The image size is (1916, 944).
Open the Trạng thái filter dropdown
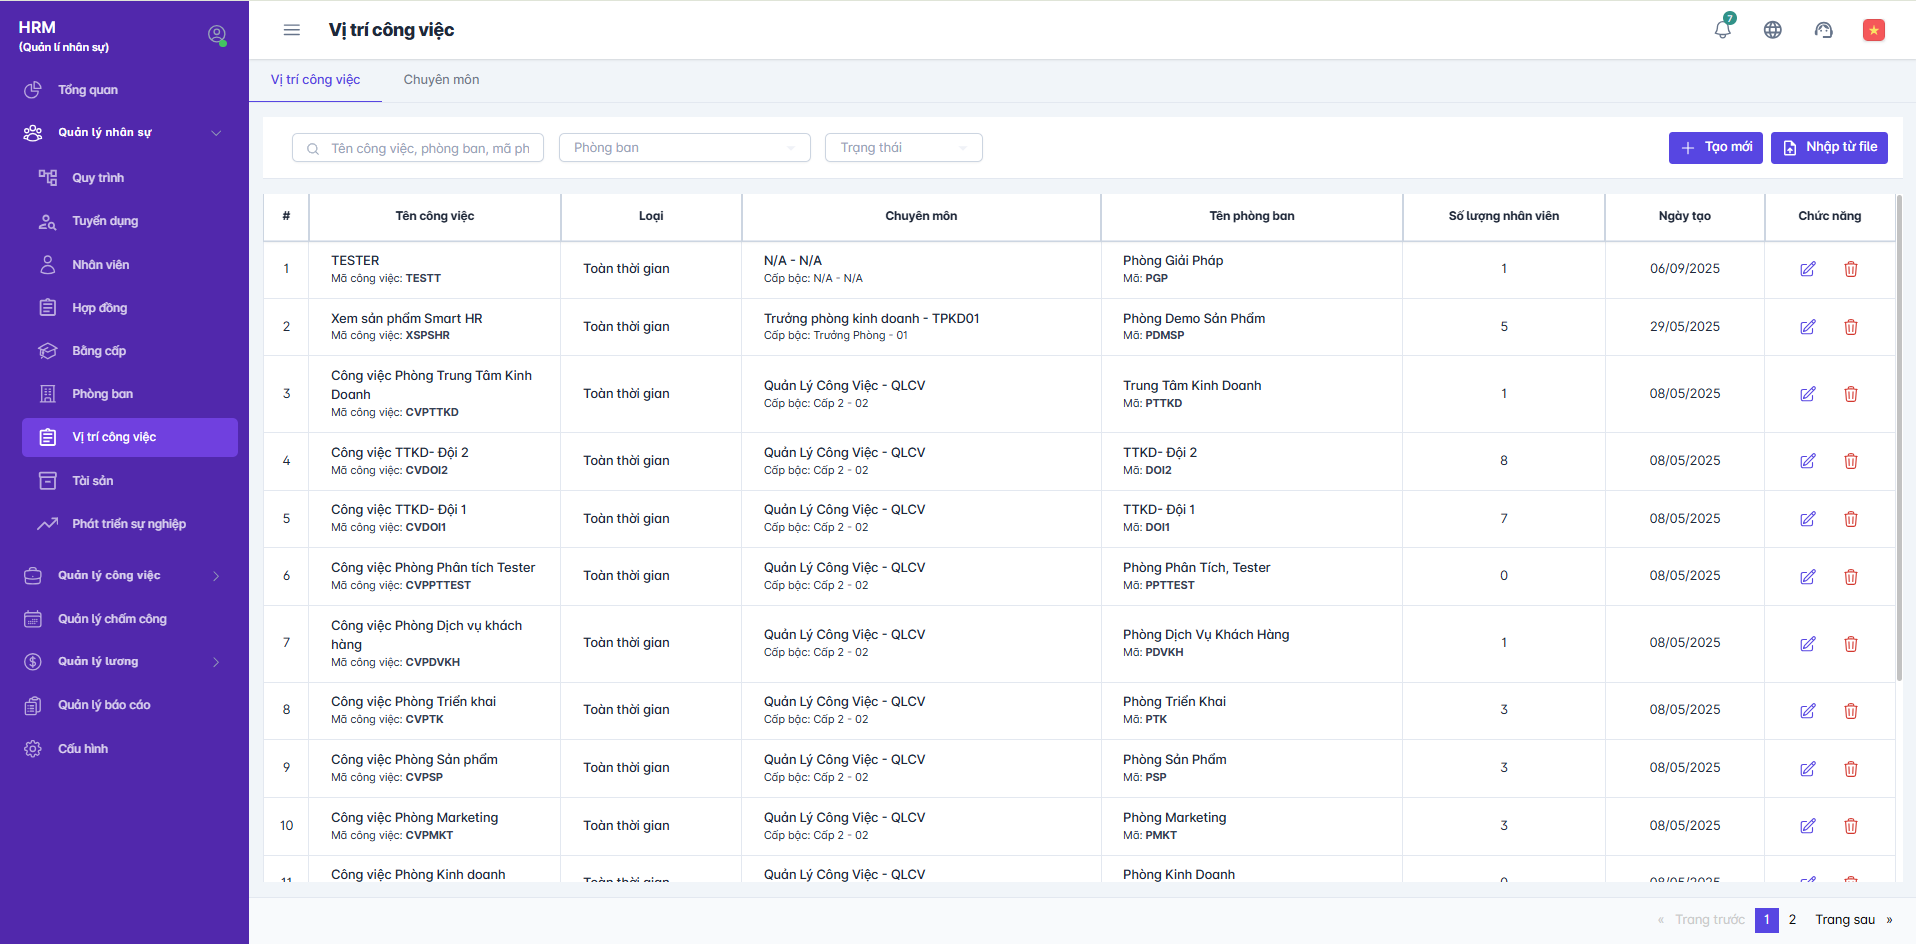point(903,148)
